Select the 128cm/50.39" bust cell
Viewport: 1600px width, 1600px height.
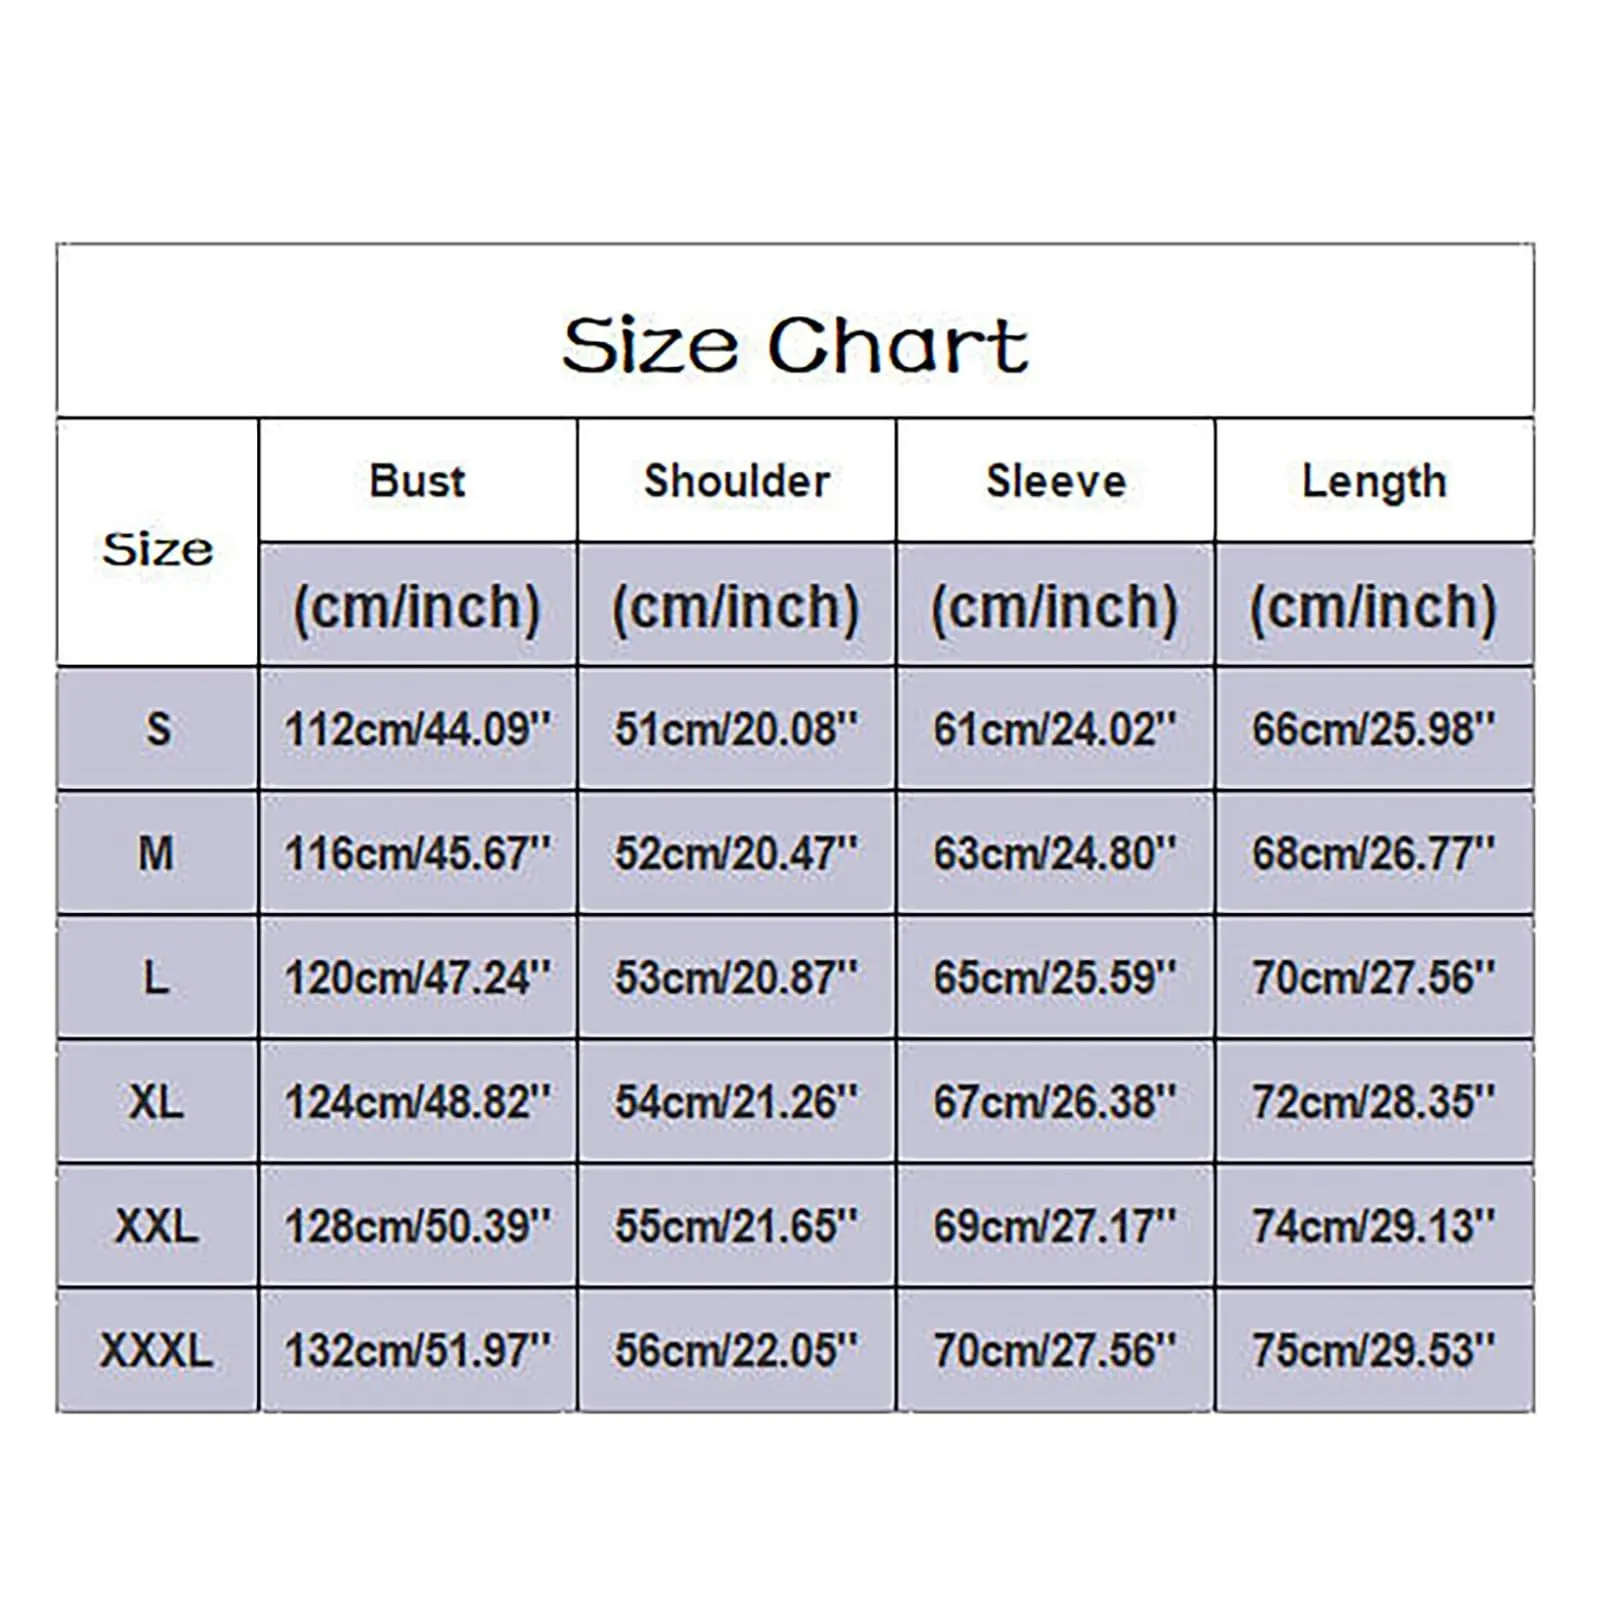[x=418, y=1225]
